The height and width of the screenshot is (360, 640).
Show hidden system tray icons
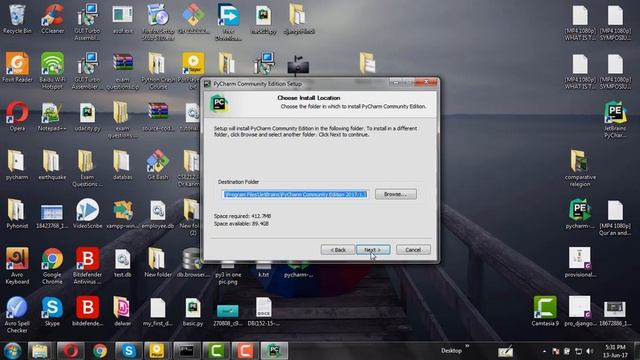(x=544, y=351)
